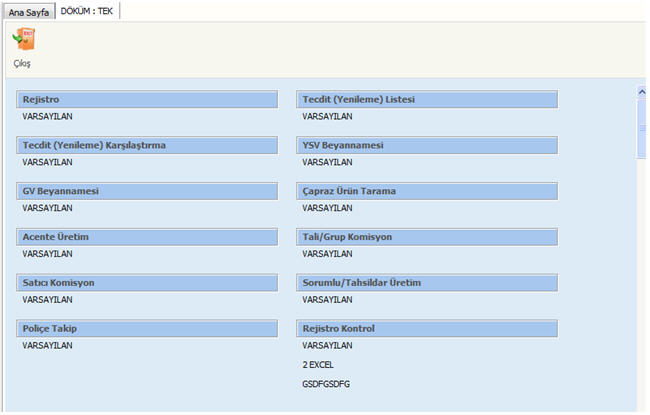The height and width of the screenshot is (415, 650).
Task: Open the Rejistro section header
Action: coord(147,99)
